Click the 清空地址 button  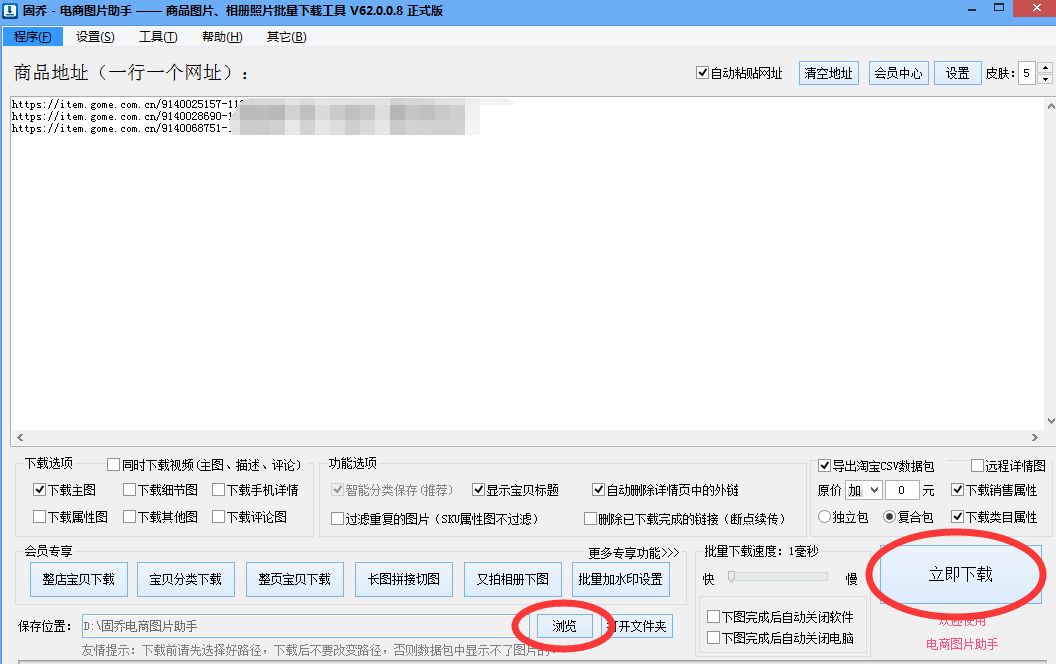coord(829,73)
